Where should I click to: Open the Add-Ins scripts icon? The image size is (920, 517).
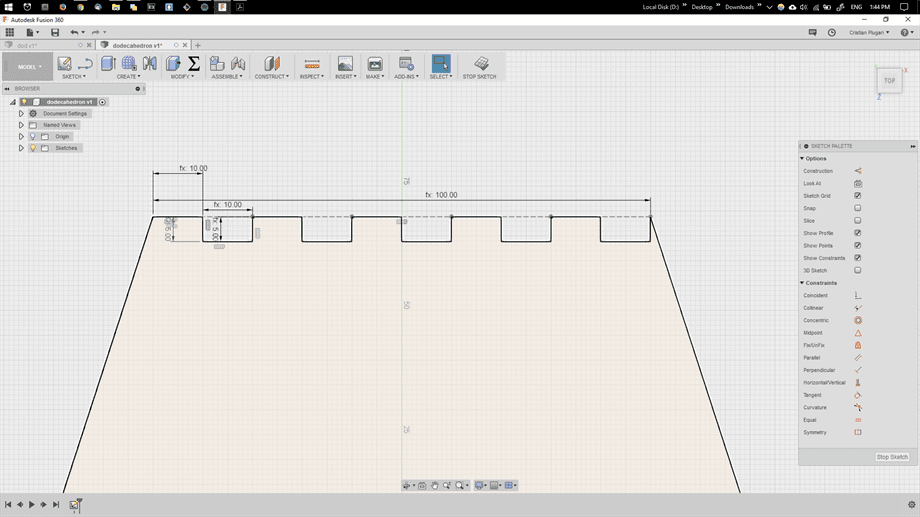(x=406, y=63)
